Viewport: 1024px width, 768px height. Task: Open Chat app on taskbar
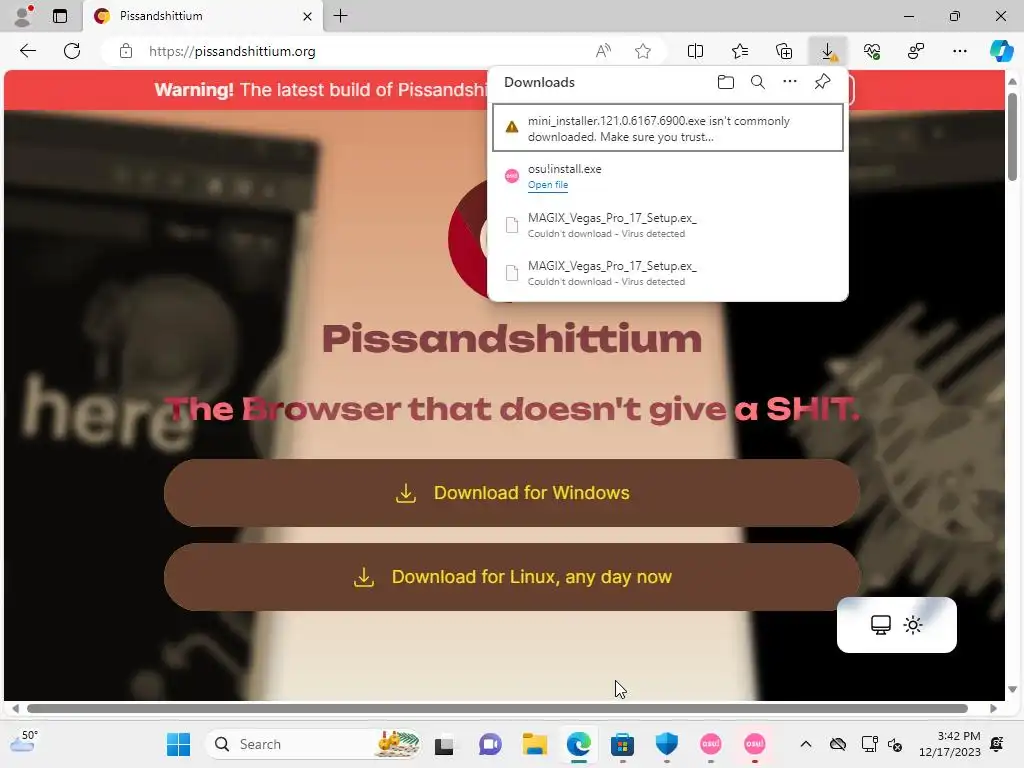(x=490, y=744)
